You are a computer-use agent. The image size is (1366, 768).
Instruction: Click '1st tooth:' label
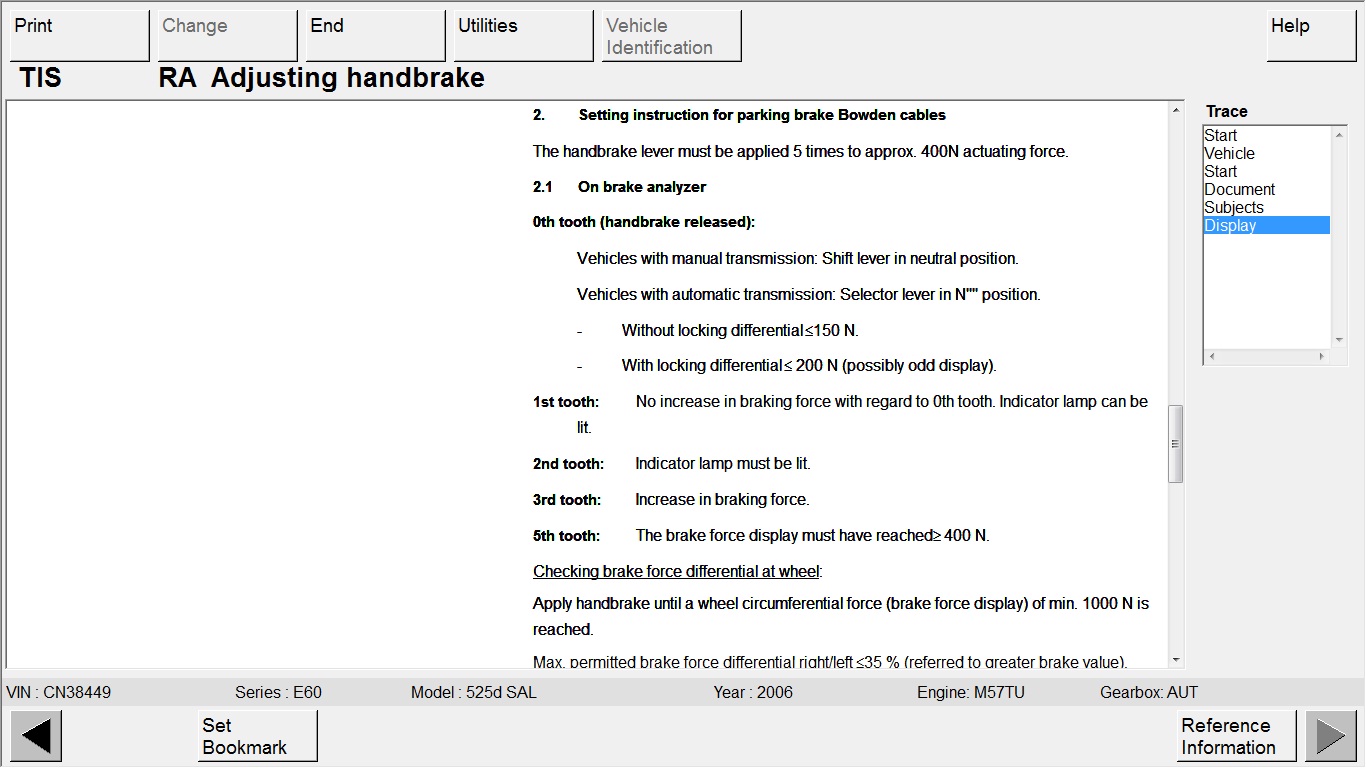pyautogui.click(x=566, y=402)
